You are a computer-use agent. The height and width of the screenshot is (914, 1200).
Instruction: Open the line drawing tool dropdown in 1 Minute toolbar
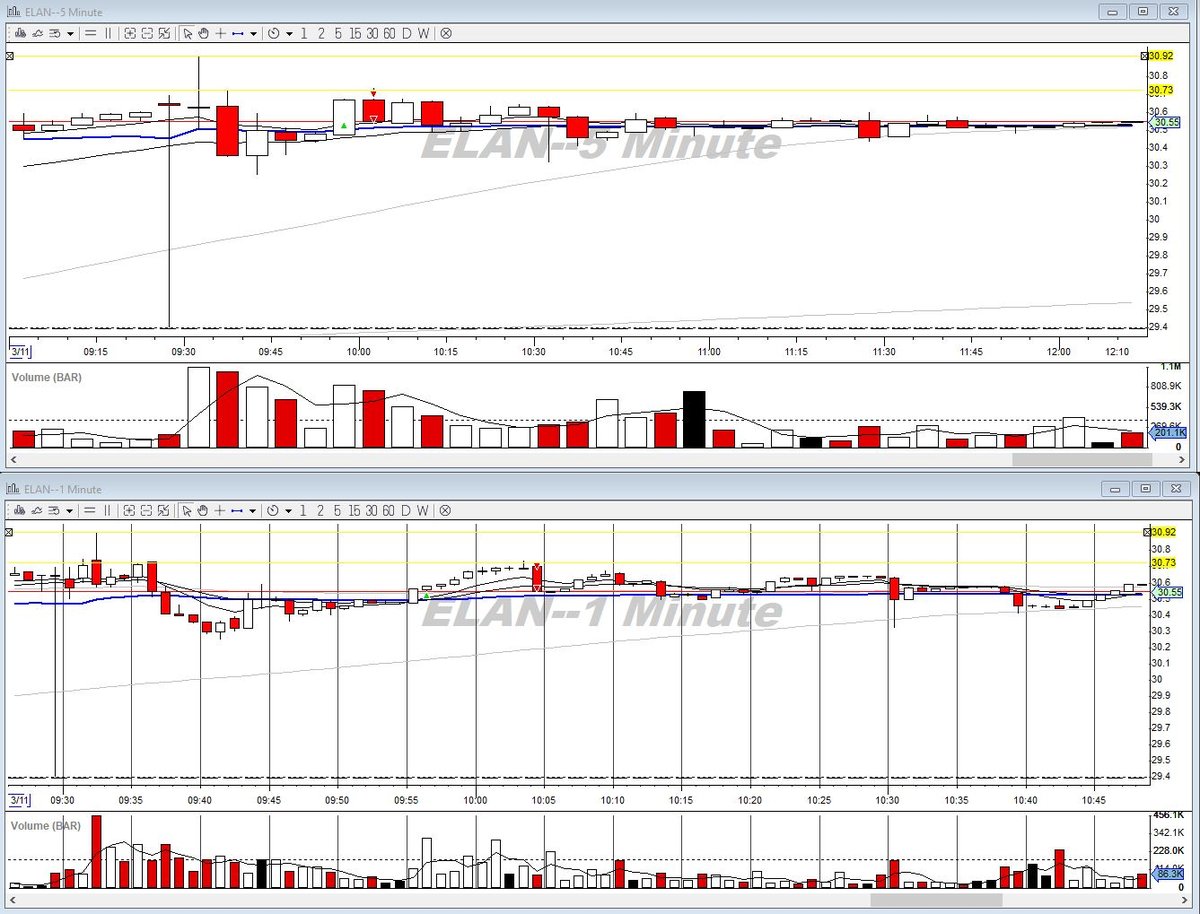tap(253, 510)
